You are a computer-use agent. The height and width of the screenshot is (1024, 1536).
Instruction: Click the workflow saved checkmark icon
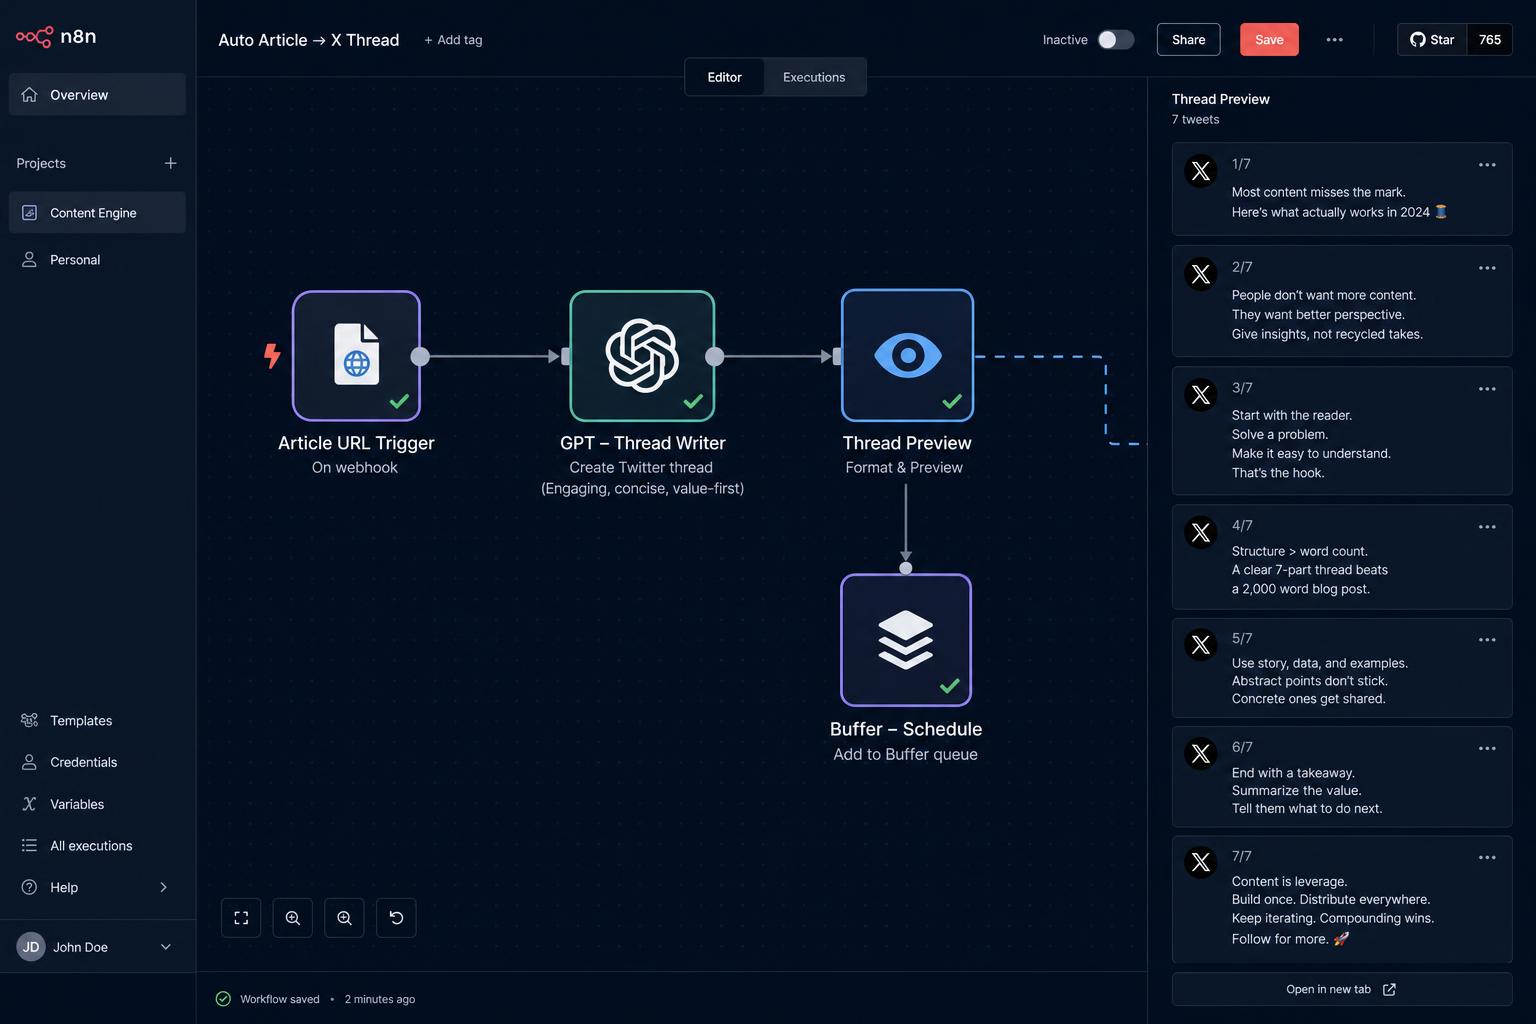point(223,999)
